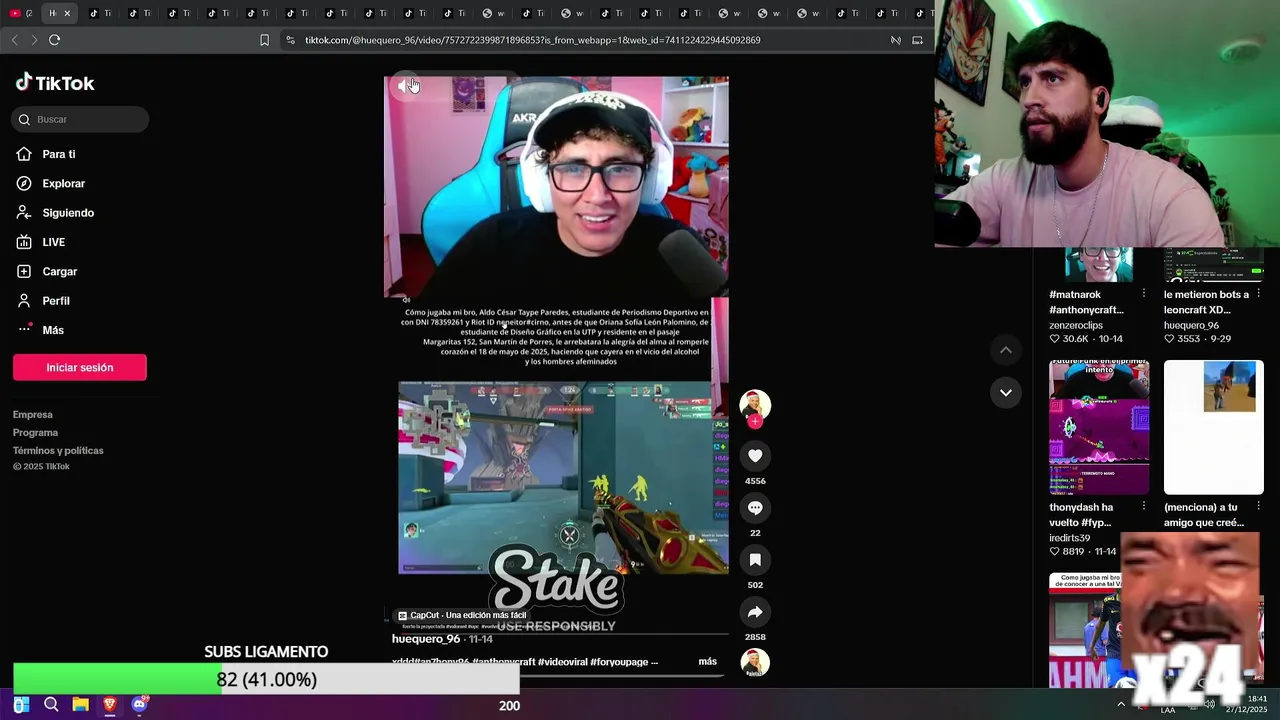Click the #foryoupage hashtag
The height and width of the screenshot is (720, 1280).
[619, 661]
